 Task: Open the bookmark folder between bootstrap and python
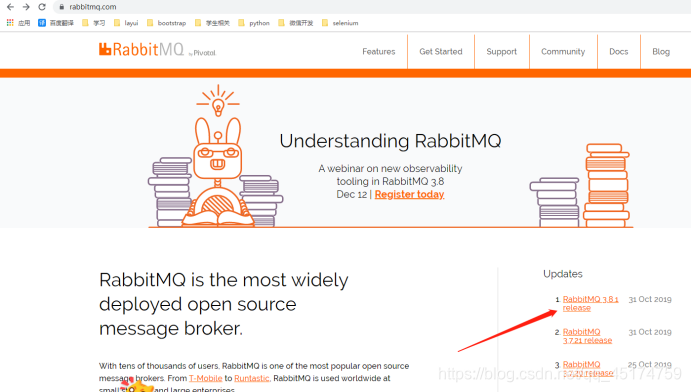click(x=212, y=23)
